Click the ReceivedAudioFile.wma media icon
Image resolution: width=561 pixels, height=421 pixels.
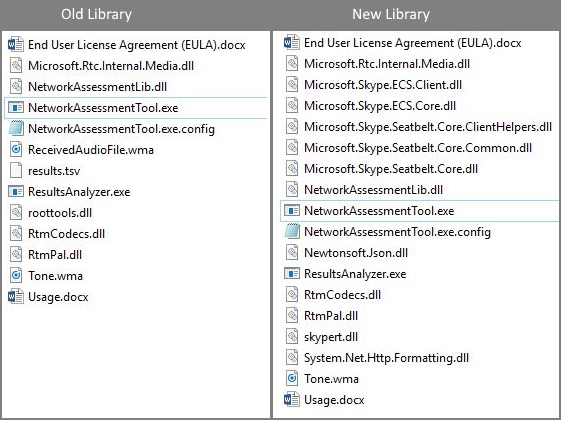coord(16,150)
